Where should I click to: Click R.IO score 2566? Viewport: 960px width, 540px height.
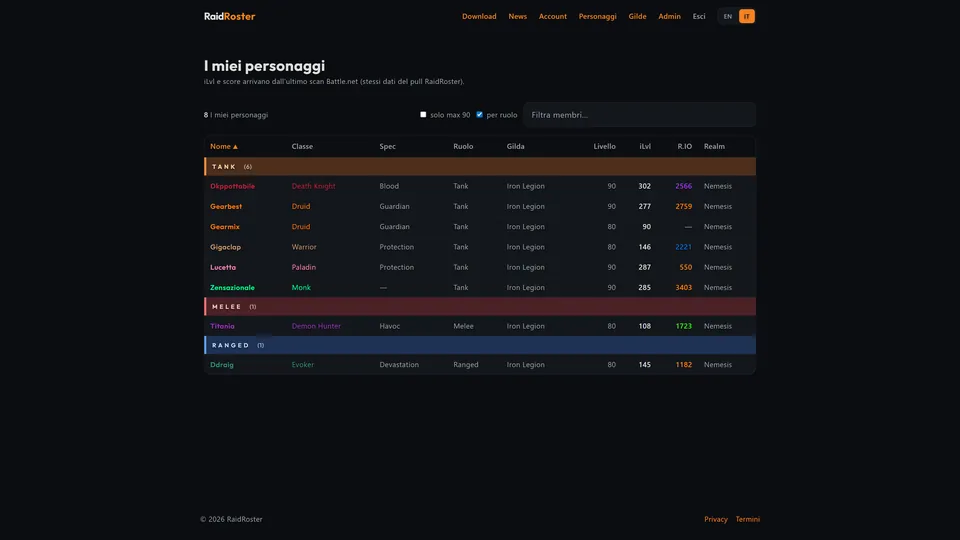coord(683,186)
